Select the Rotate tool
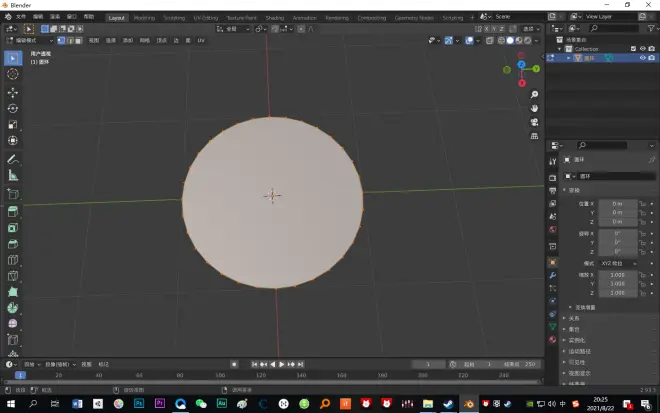The width and height of the screenshot is (660, 413). click(13, 108)
